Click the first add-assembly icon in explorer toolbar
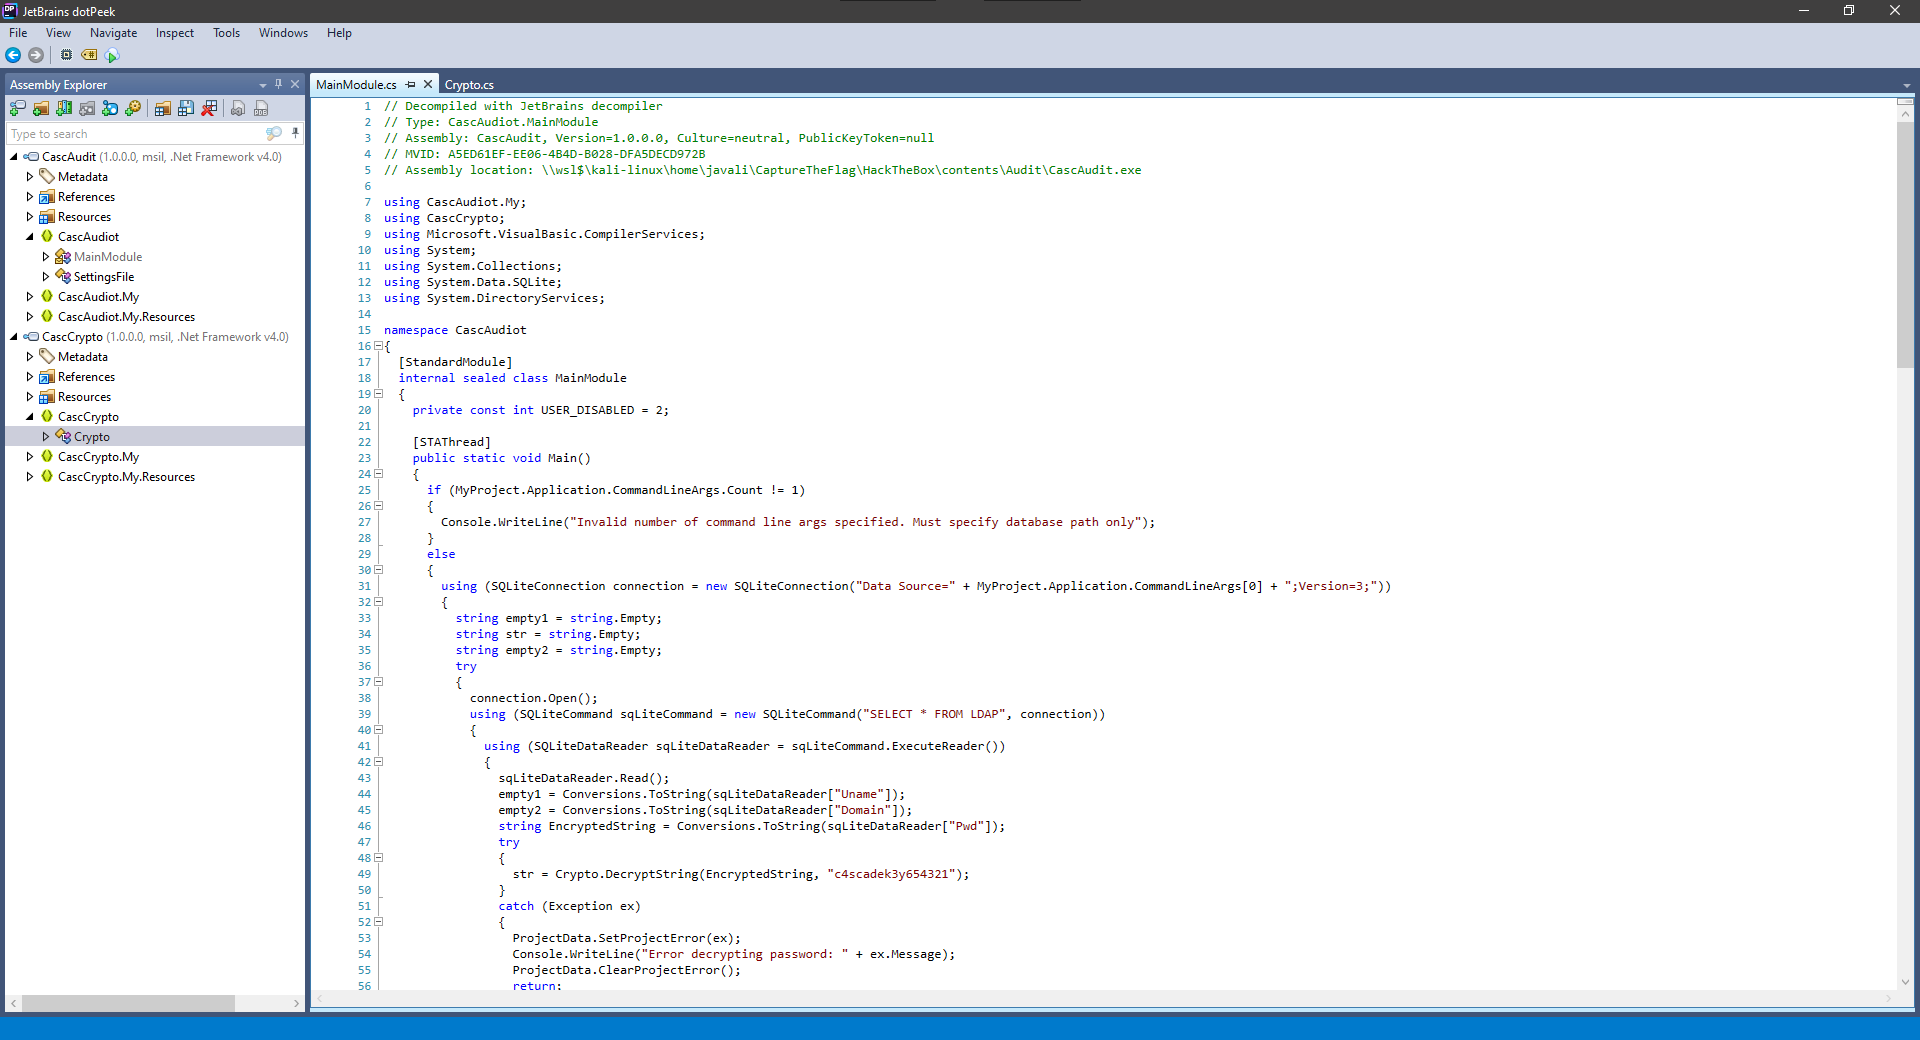This screenshot has height=1040, width=1920. [18, 108]
